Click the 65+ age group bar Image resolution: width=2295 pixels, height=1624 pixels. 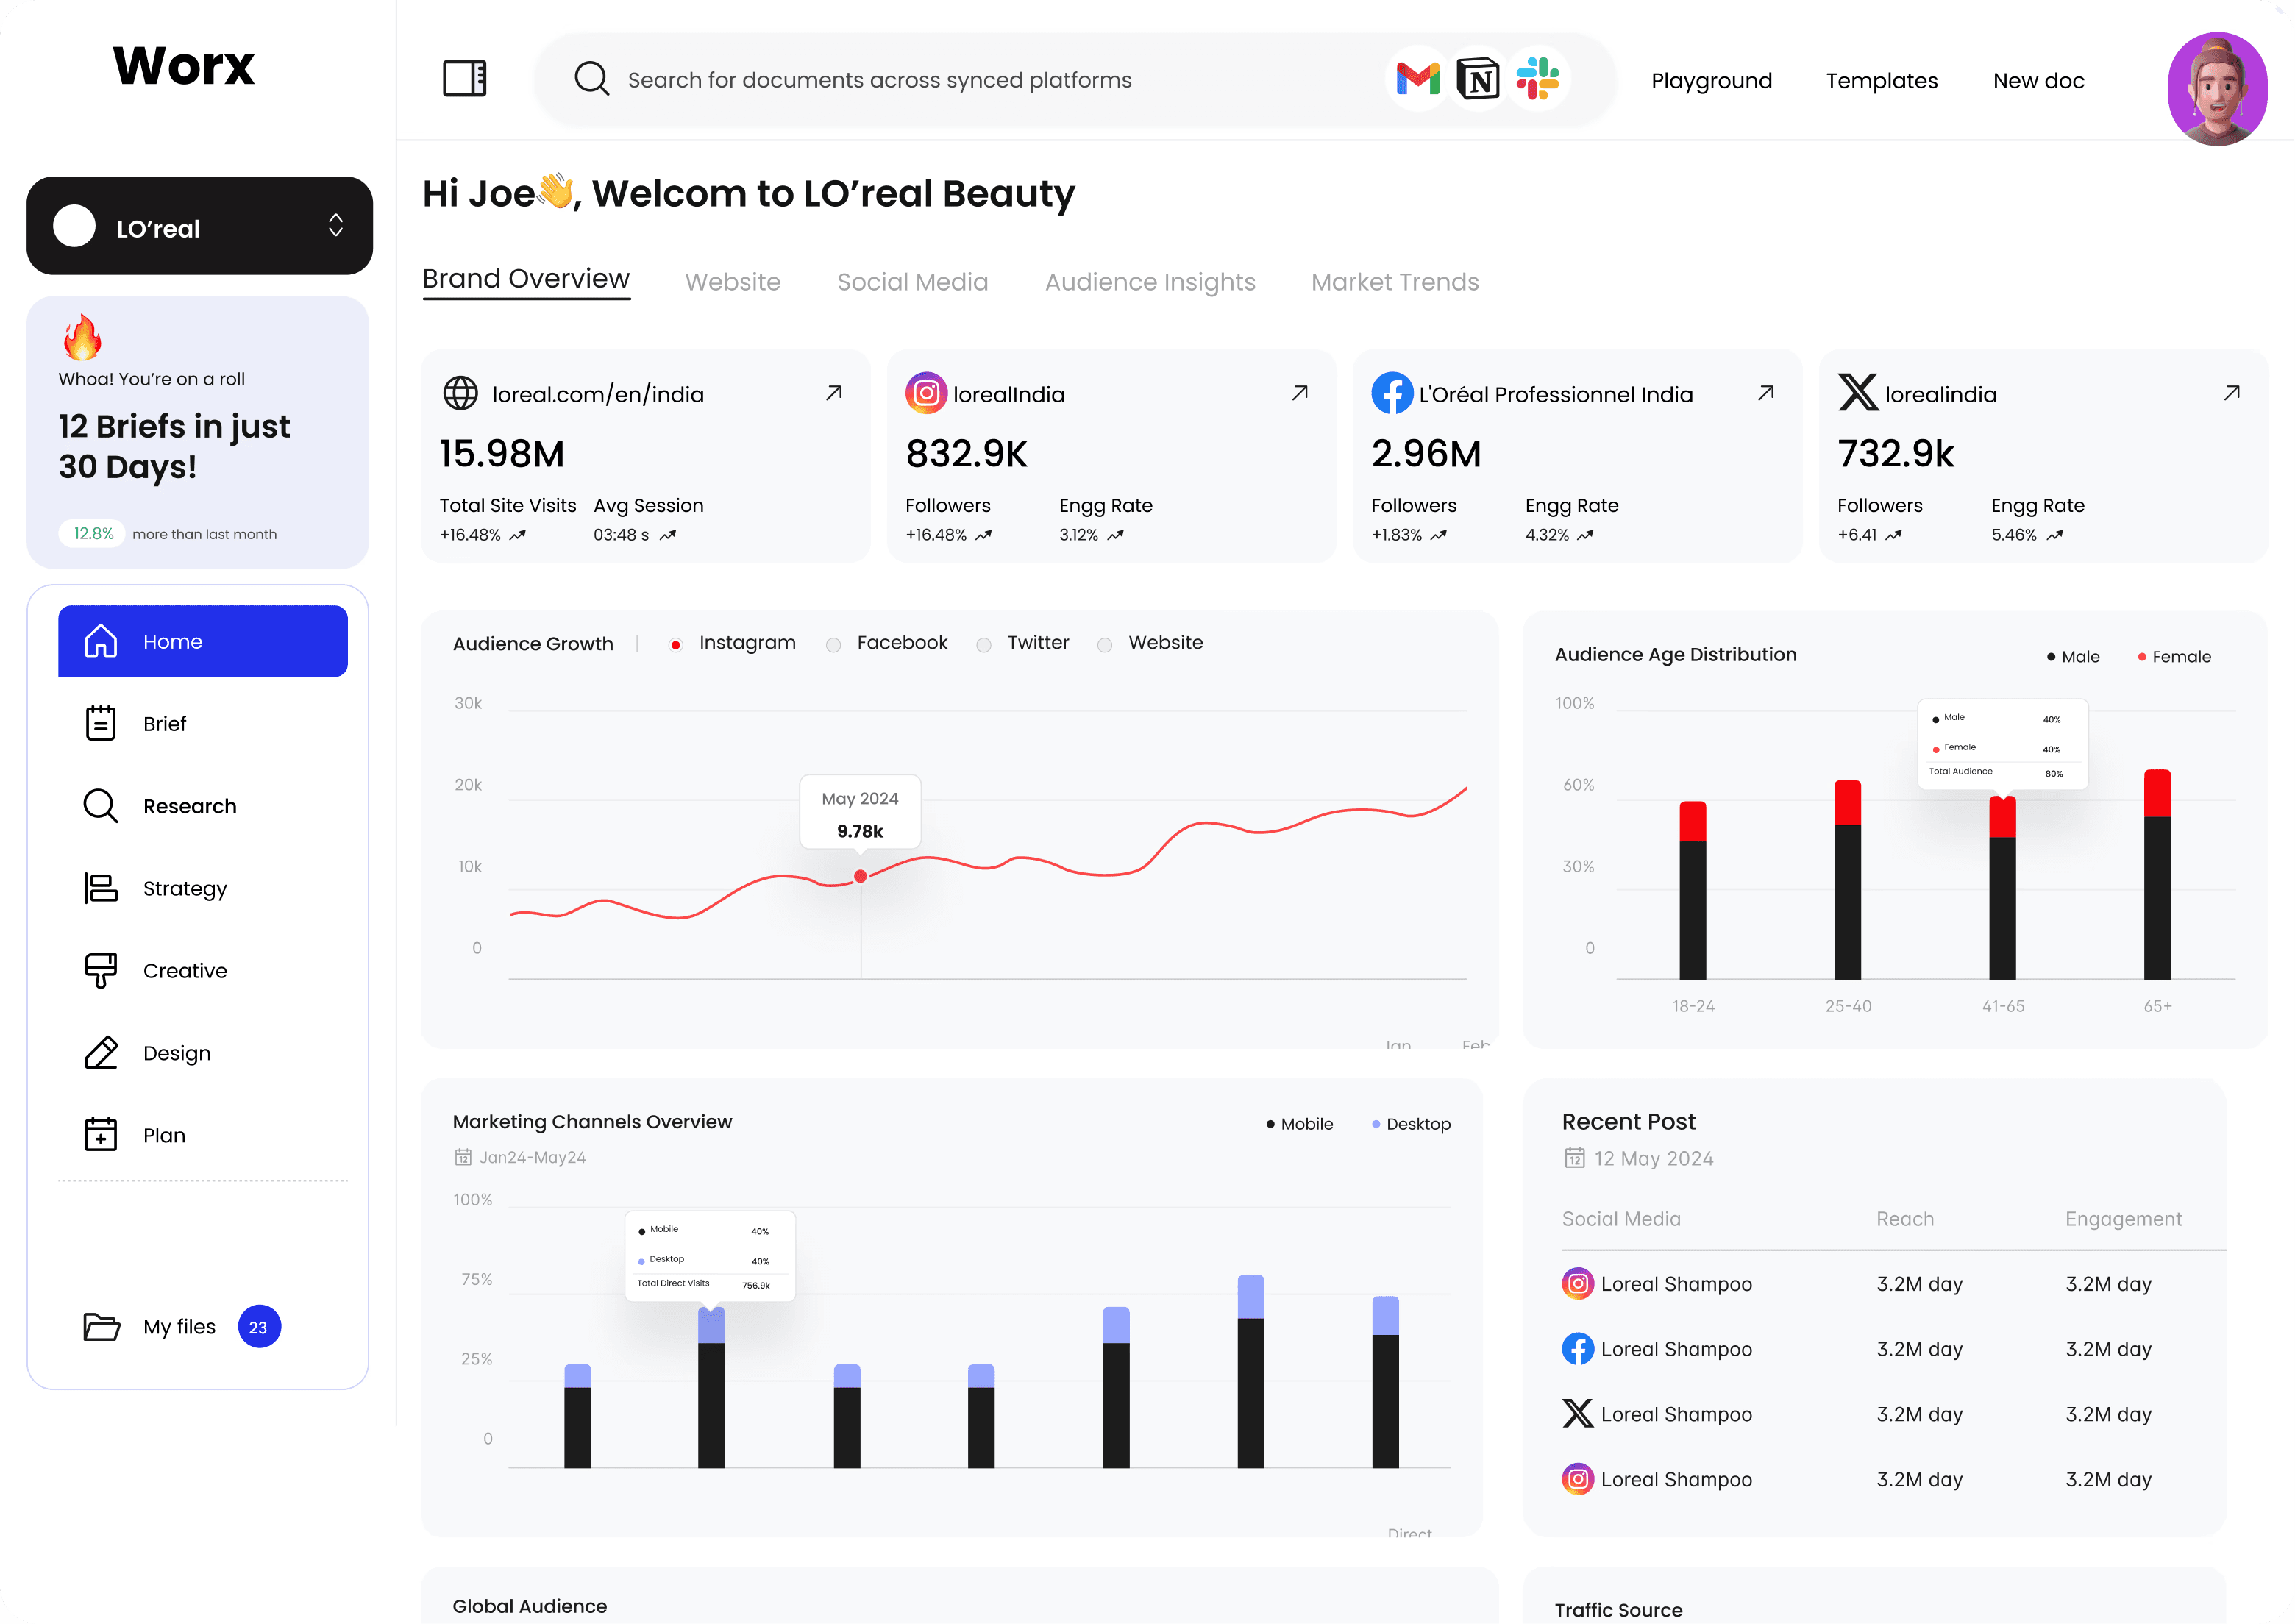click(x=2157, y=874)
